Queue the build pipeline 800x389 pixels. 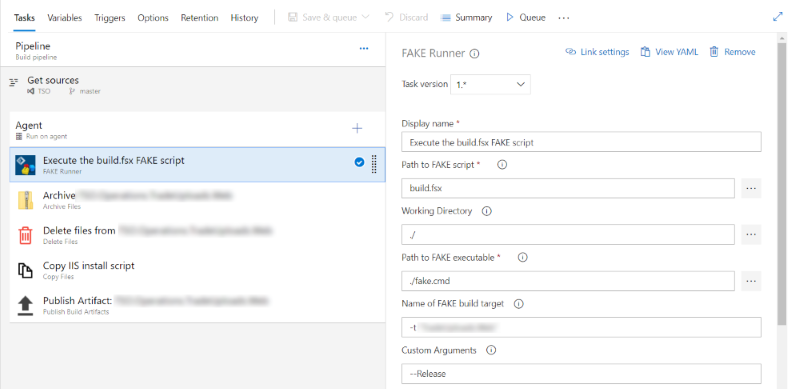[x=526, y=17]
